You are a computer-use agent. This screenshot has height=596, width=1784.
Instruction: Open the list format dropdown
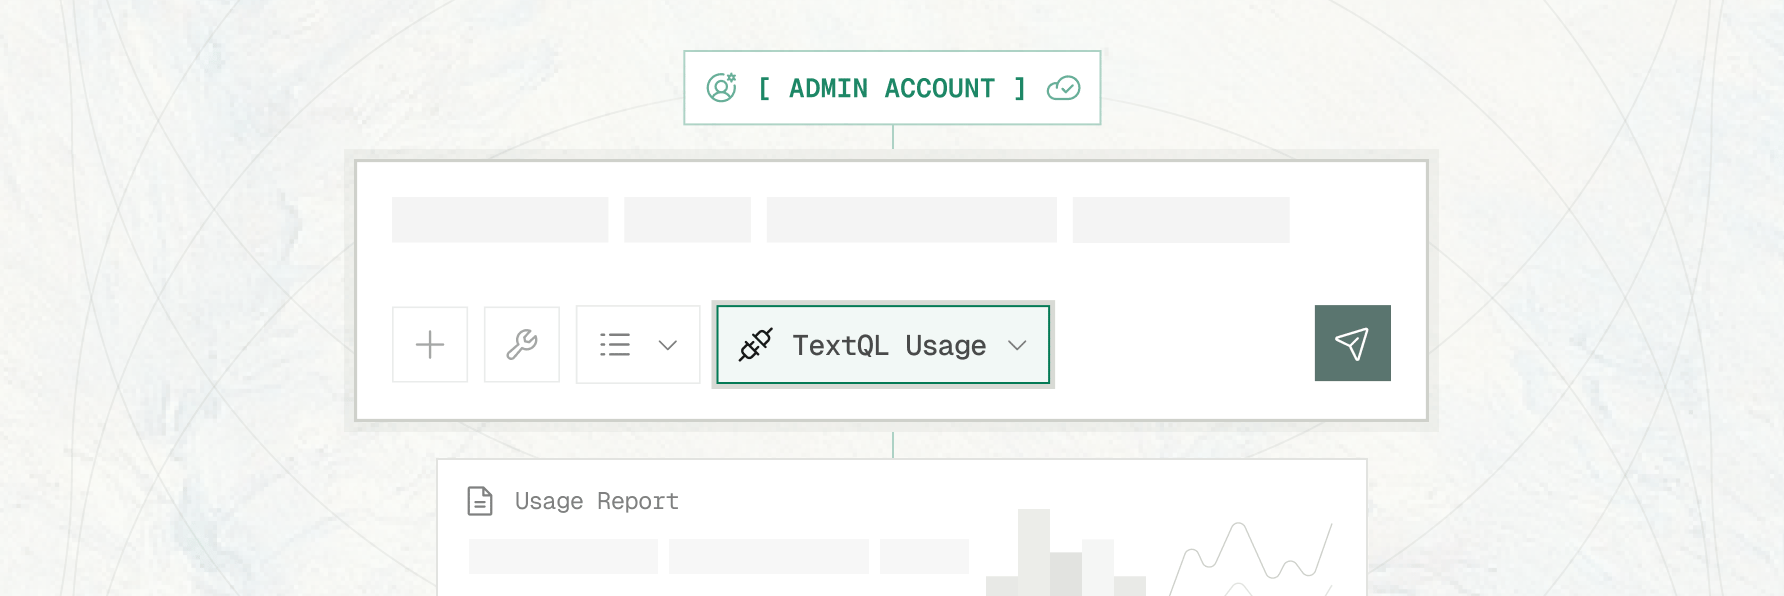pyautogui.click(x=638, y=344)
